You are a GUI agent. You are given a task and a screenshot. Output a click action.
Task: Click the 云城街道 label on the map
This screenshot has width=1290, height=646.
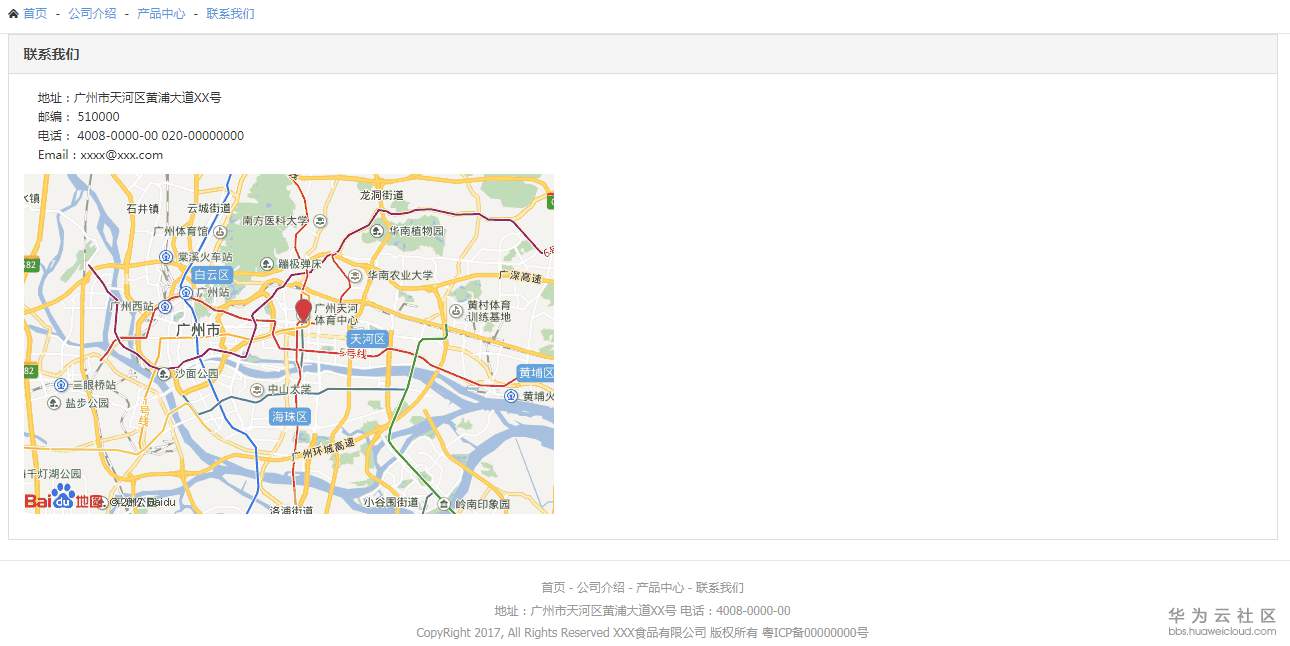[209, 209]
